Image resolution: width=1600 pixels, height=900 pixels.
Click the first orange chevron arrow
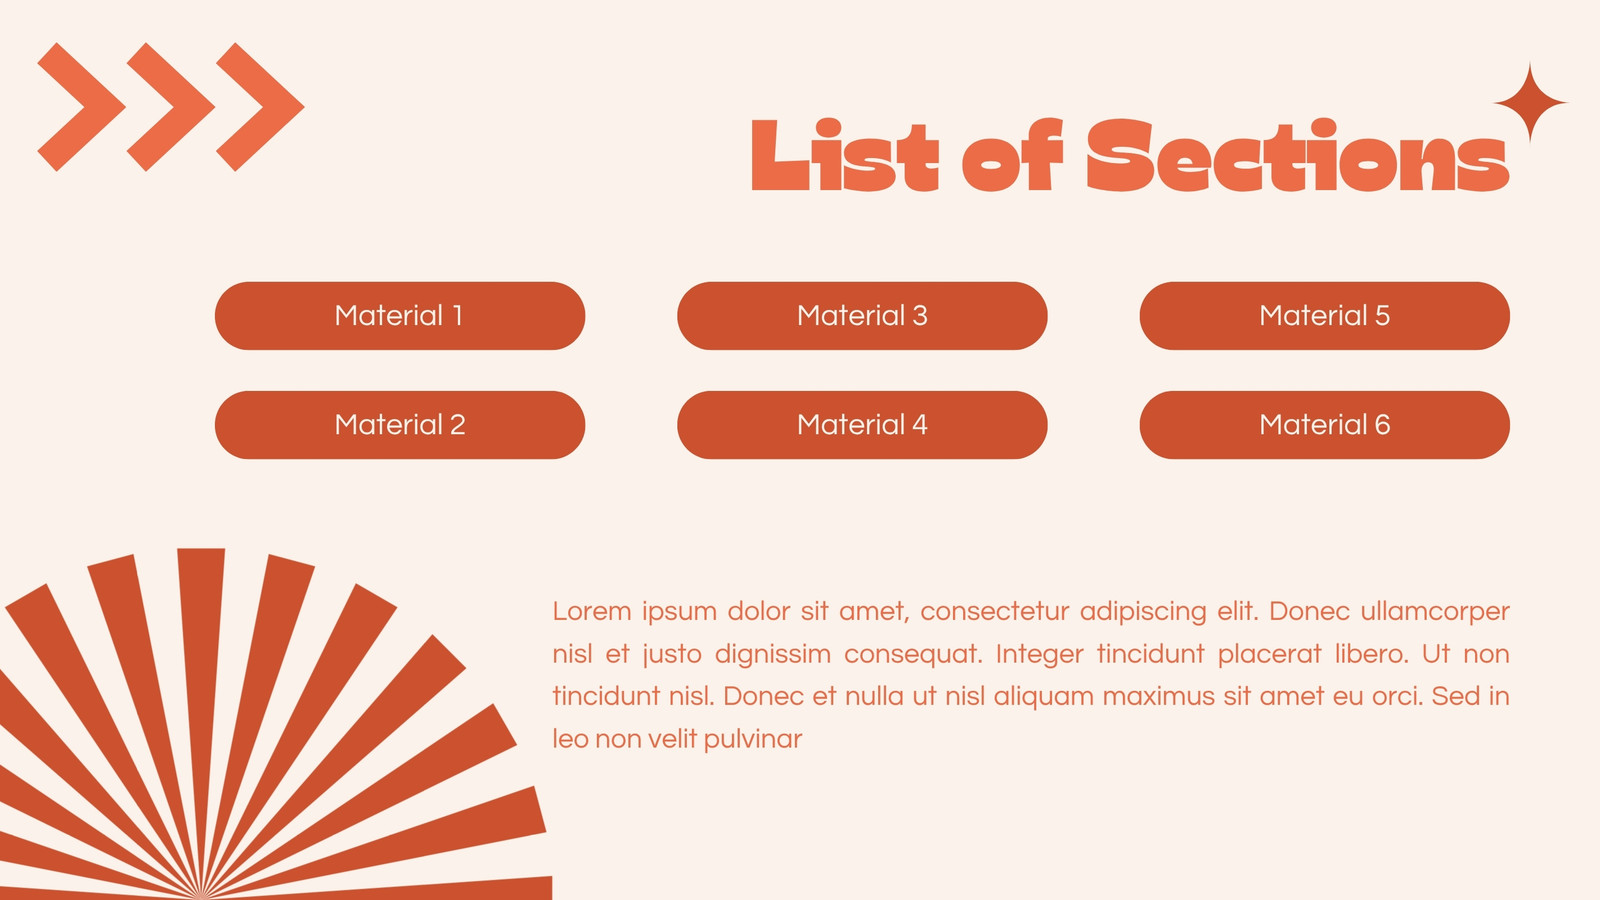(x=82, y=107)
